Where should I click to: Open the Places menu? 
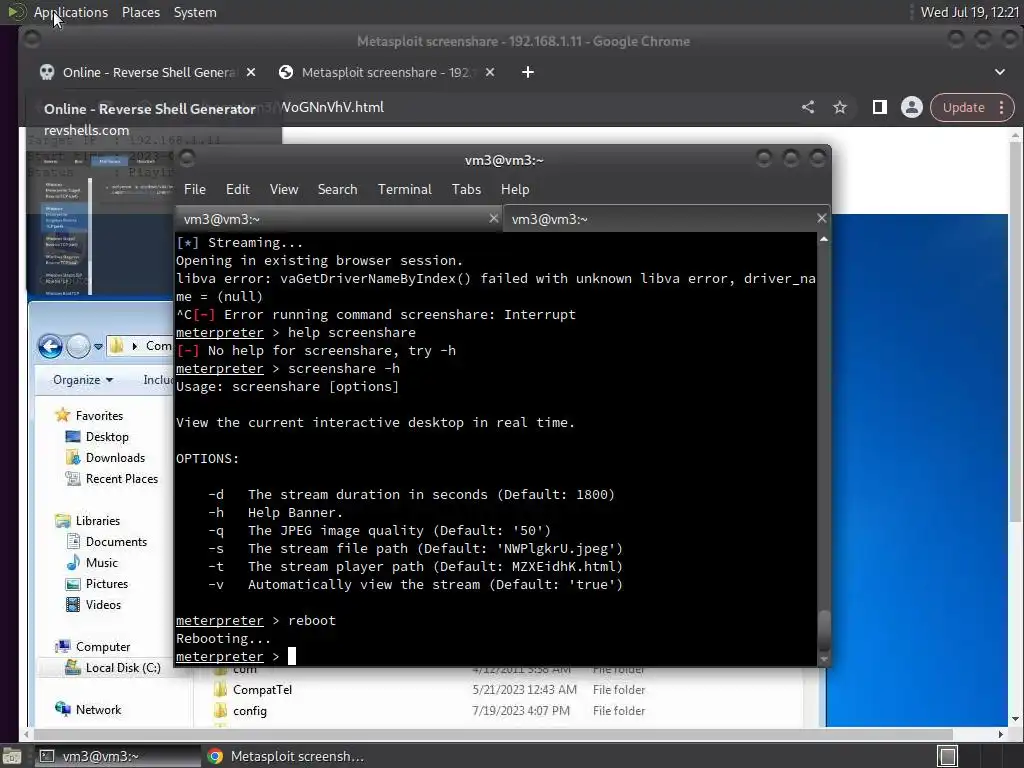[140, 12]
